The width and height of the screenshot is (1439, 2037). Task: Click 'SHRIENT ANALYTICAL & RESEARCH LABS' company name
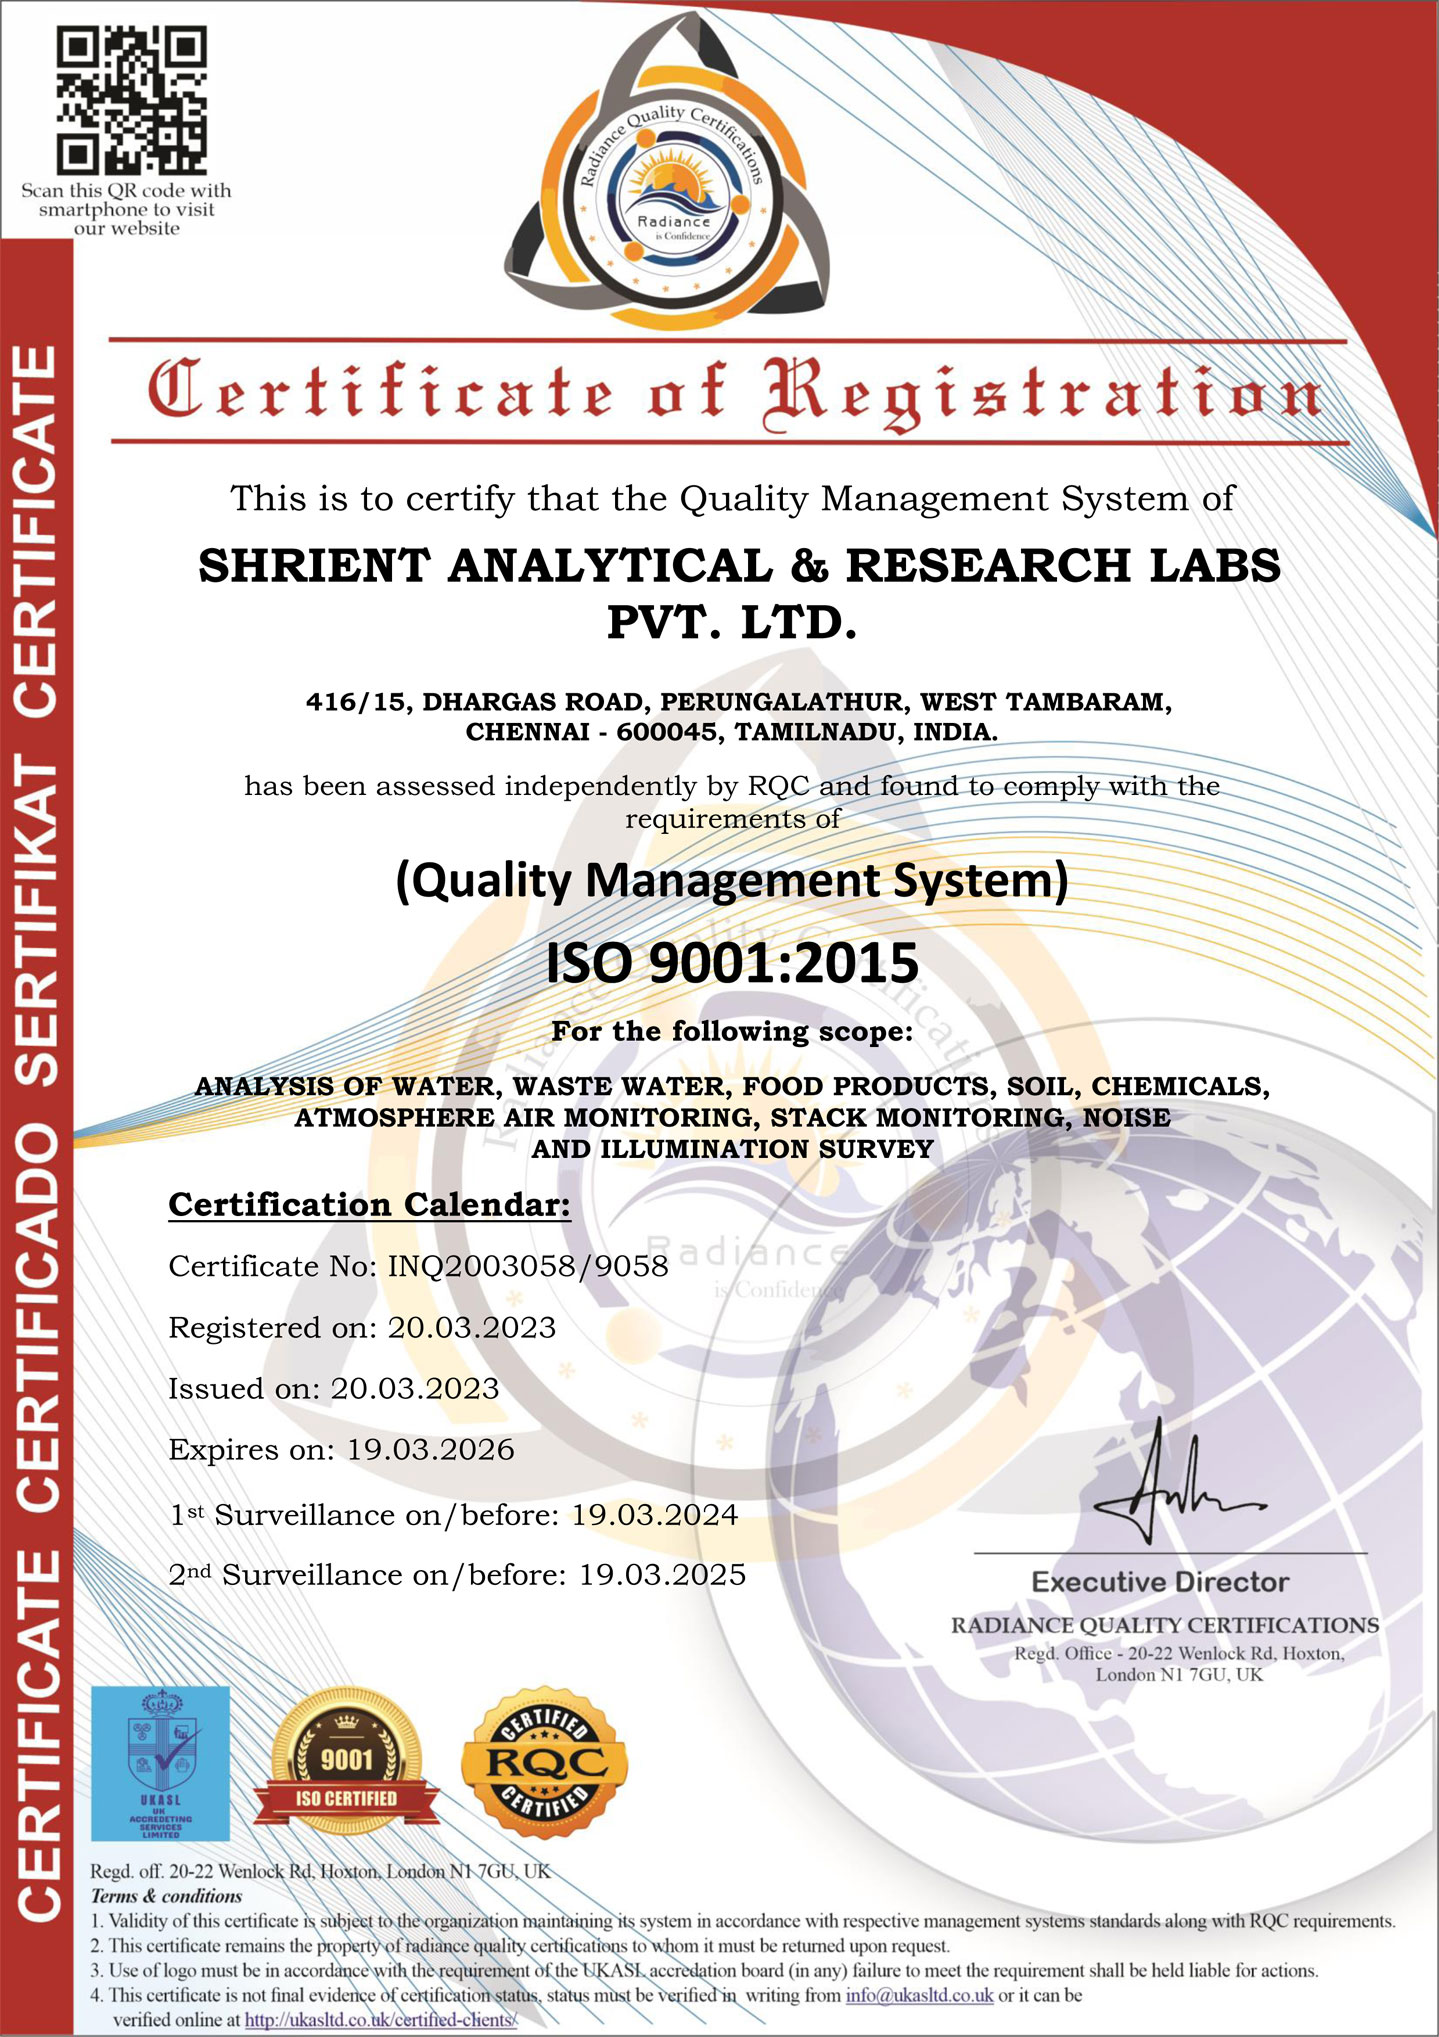click(x=740, y=566)
